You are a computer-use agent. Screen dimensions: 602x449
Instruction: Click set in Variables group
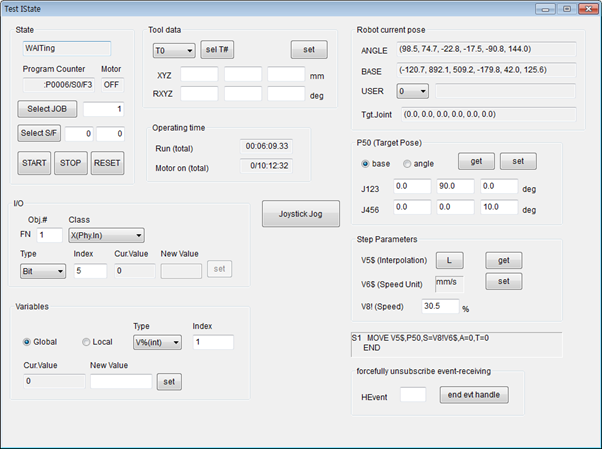(x=169, y=382)
